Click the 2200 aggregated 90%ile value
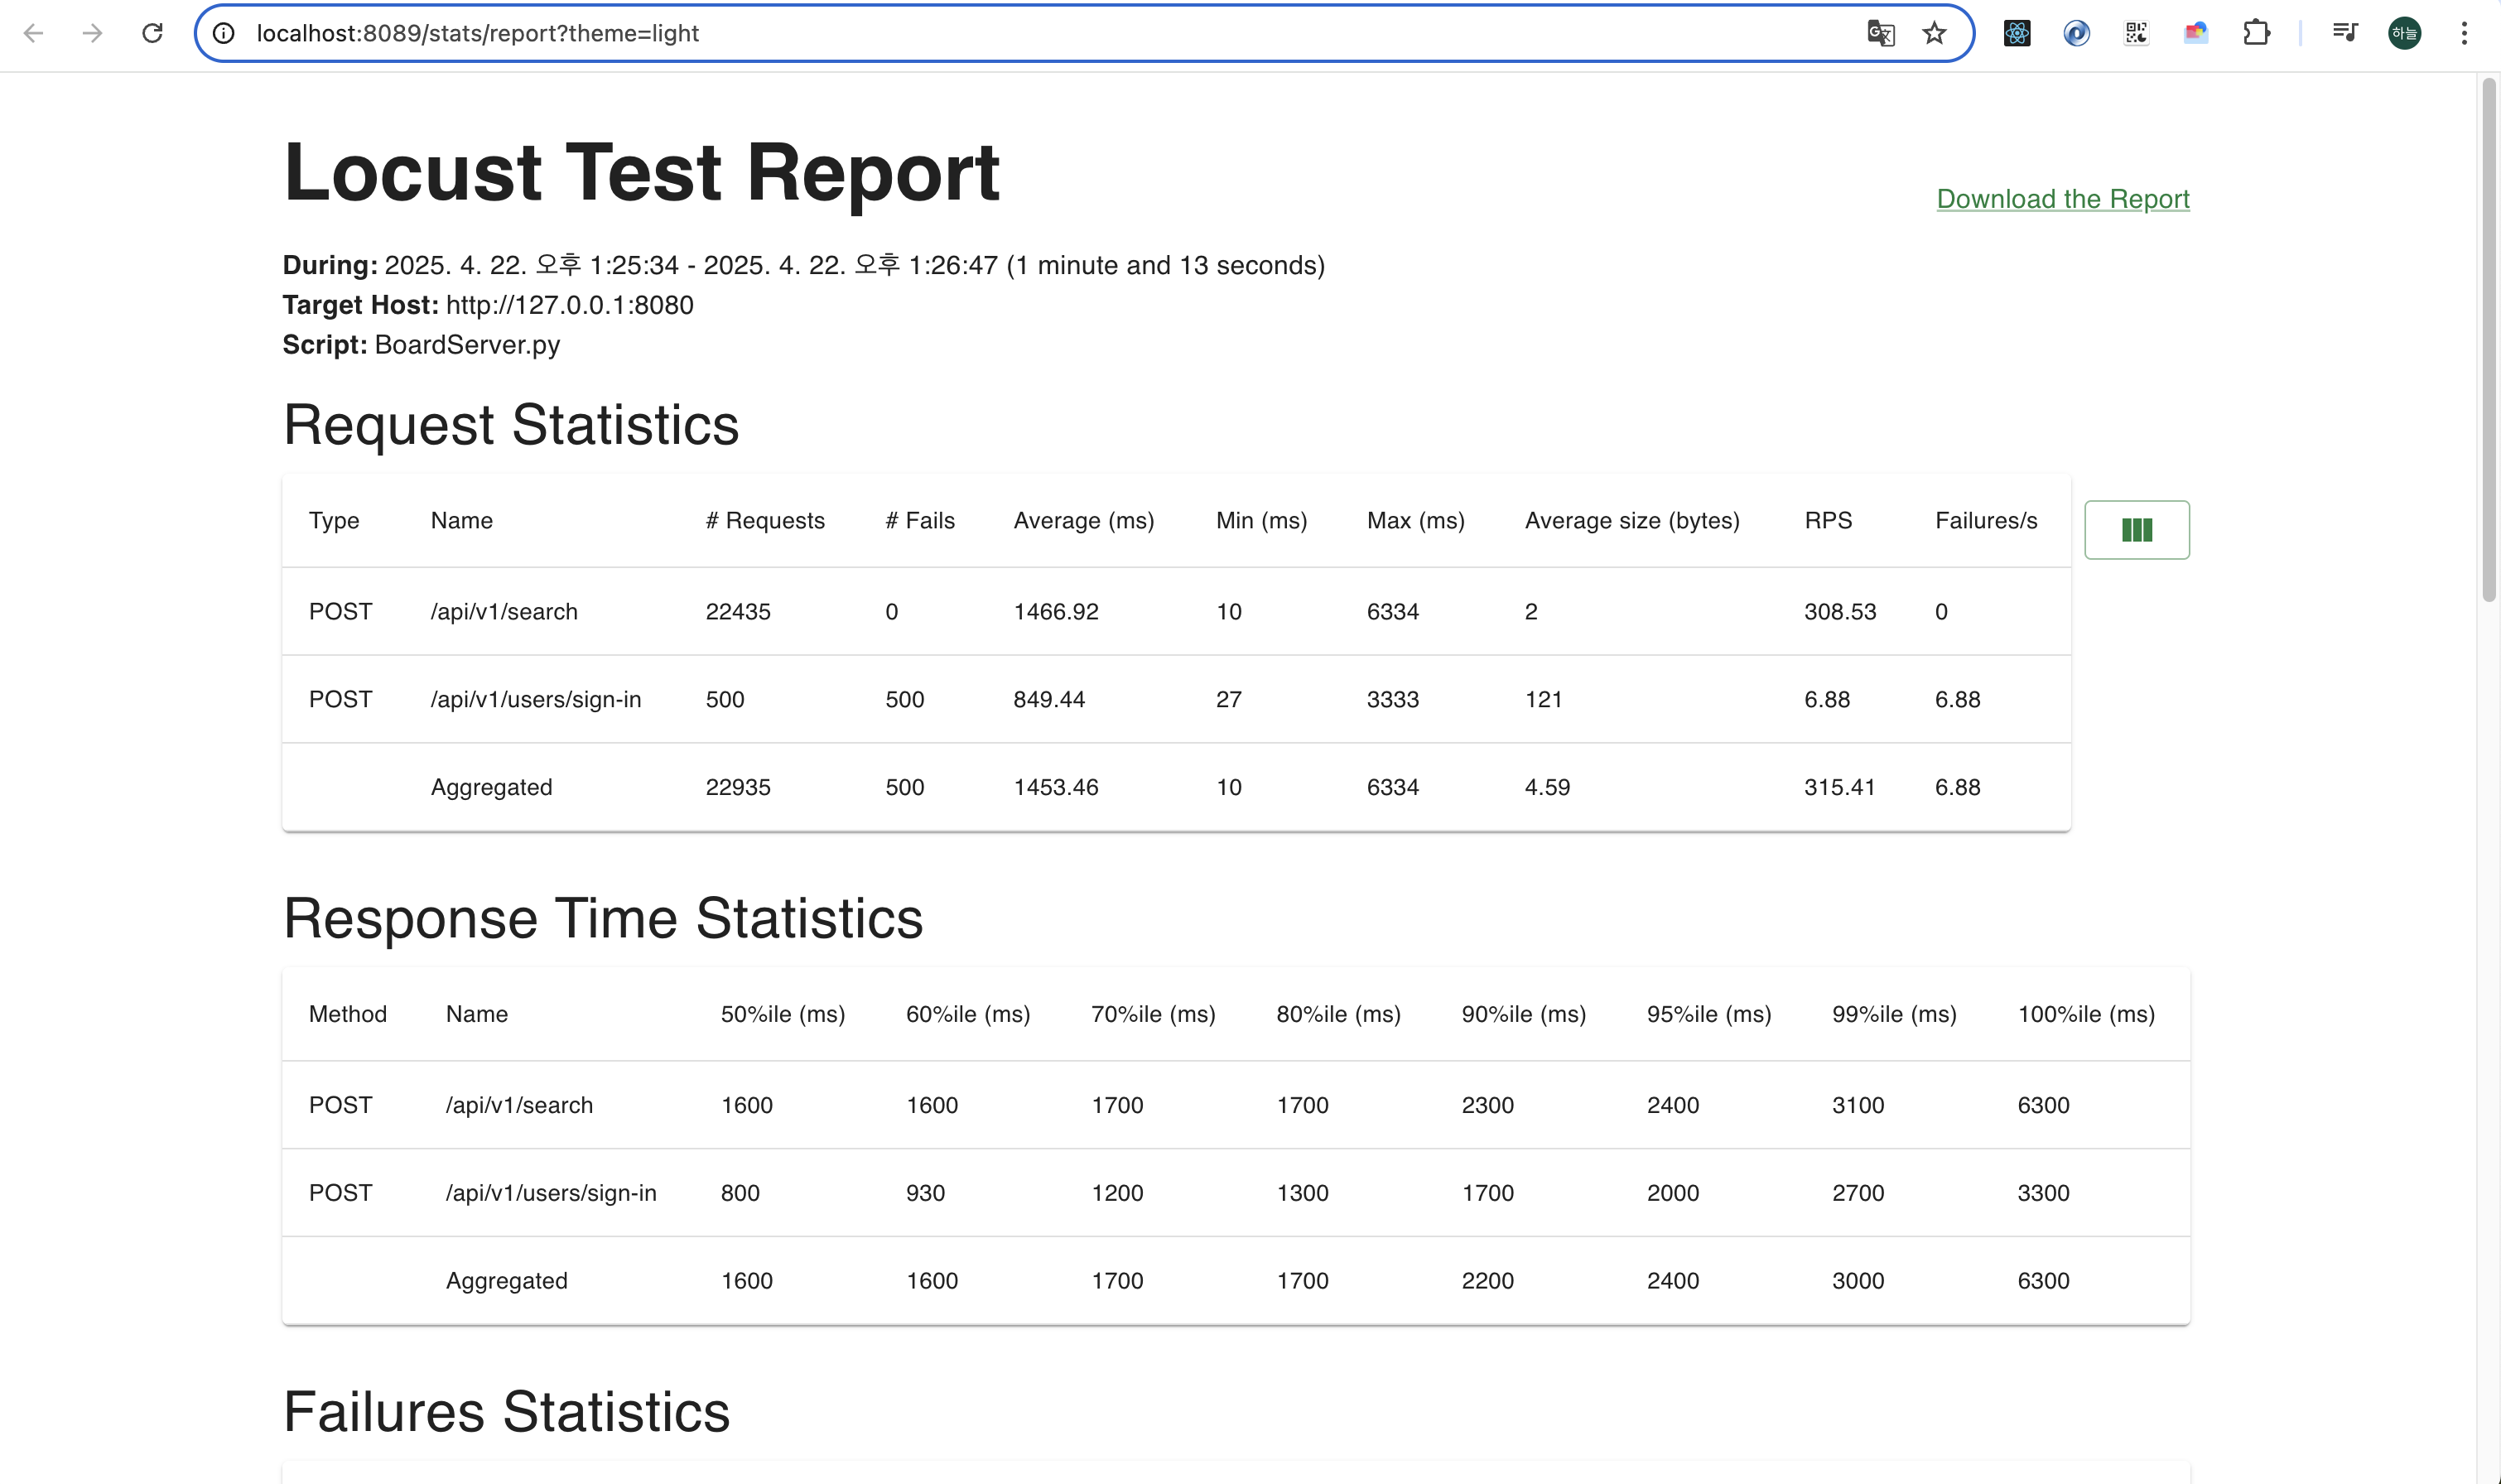 click(1488, 1282)
